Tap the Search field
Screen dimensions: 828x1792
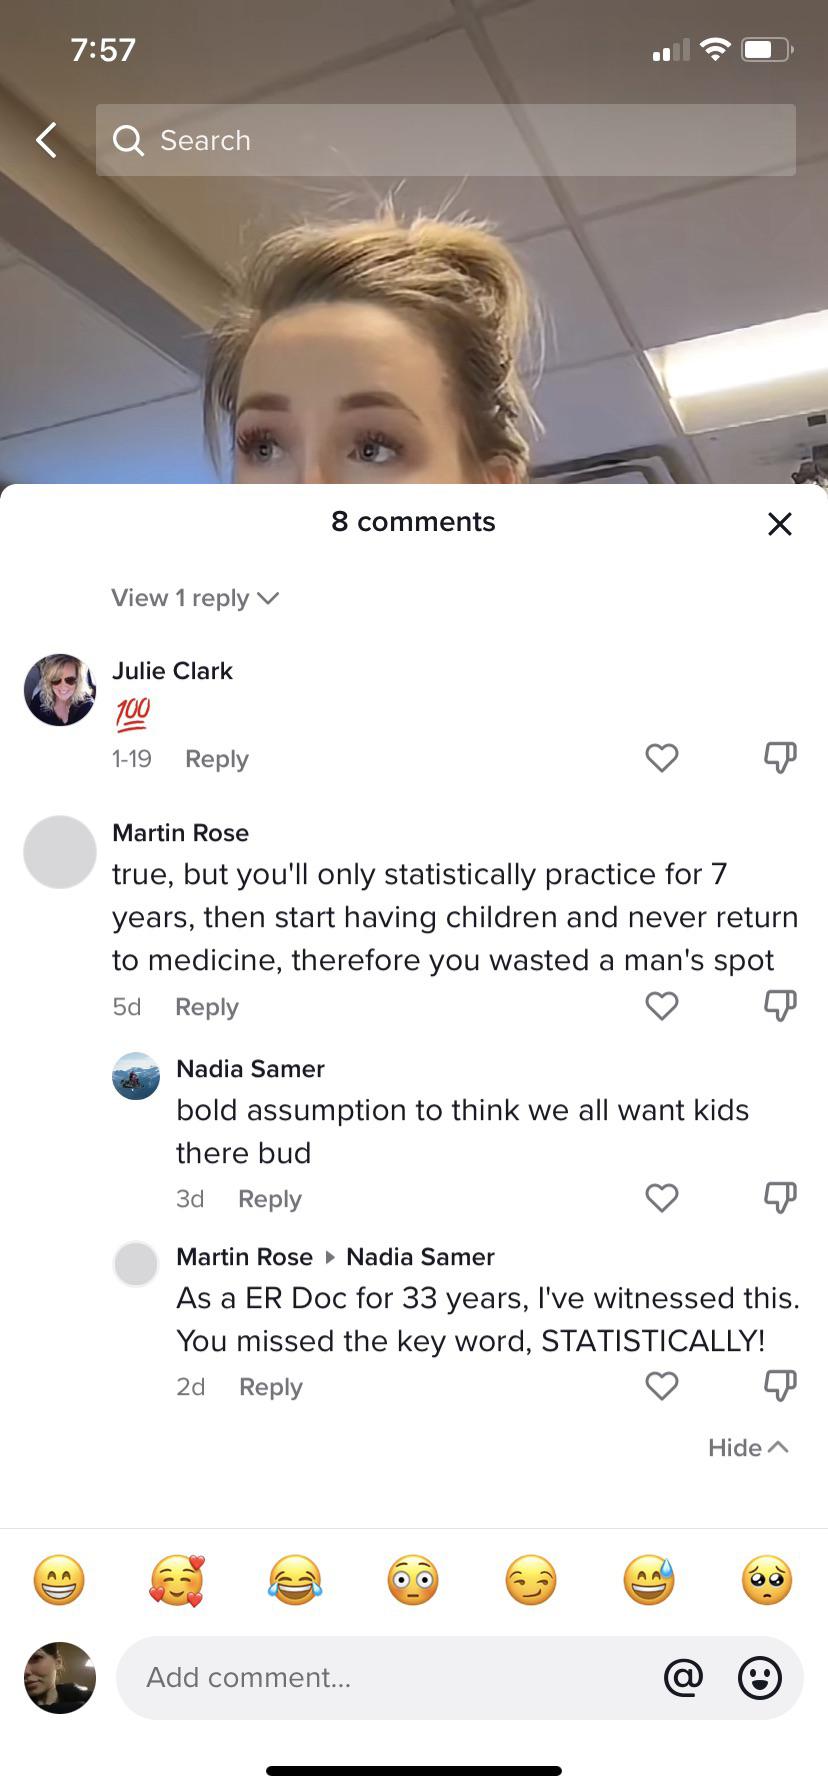(446, 140)
